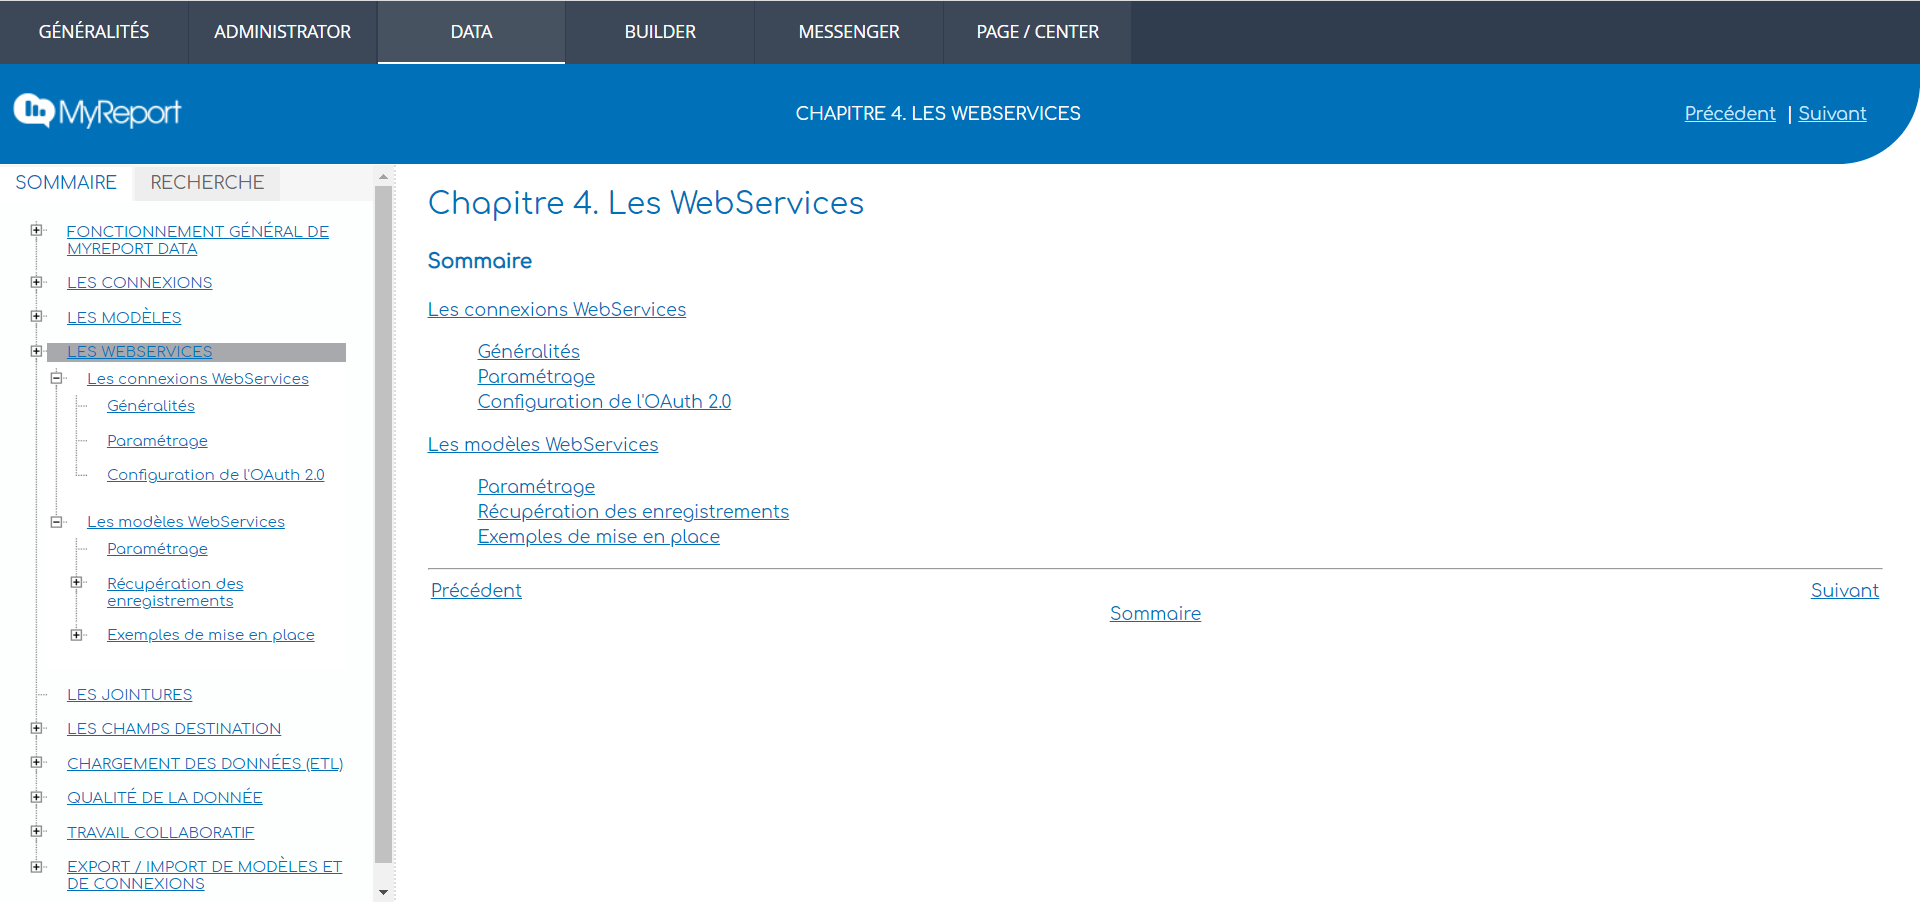The height and width of the screenshot is (902, 1920).
Task: Select Qualité de la donnée tree item
Action: point(164,797)
